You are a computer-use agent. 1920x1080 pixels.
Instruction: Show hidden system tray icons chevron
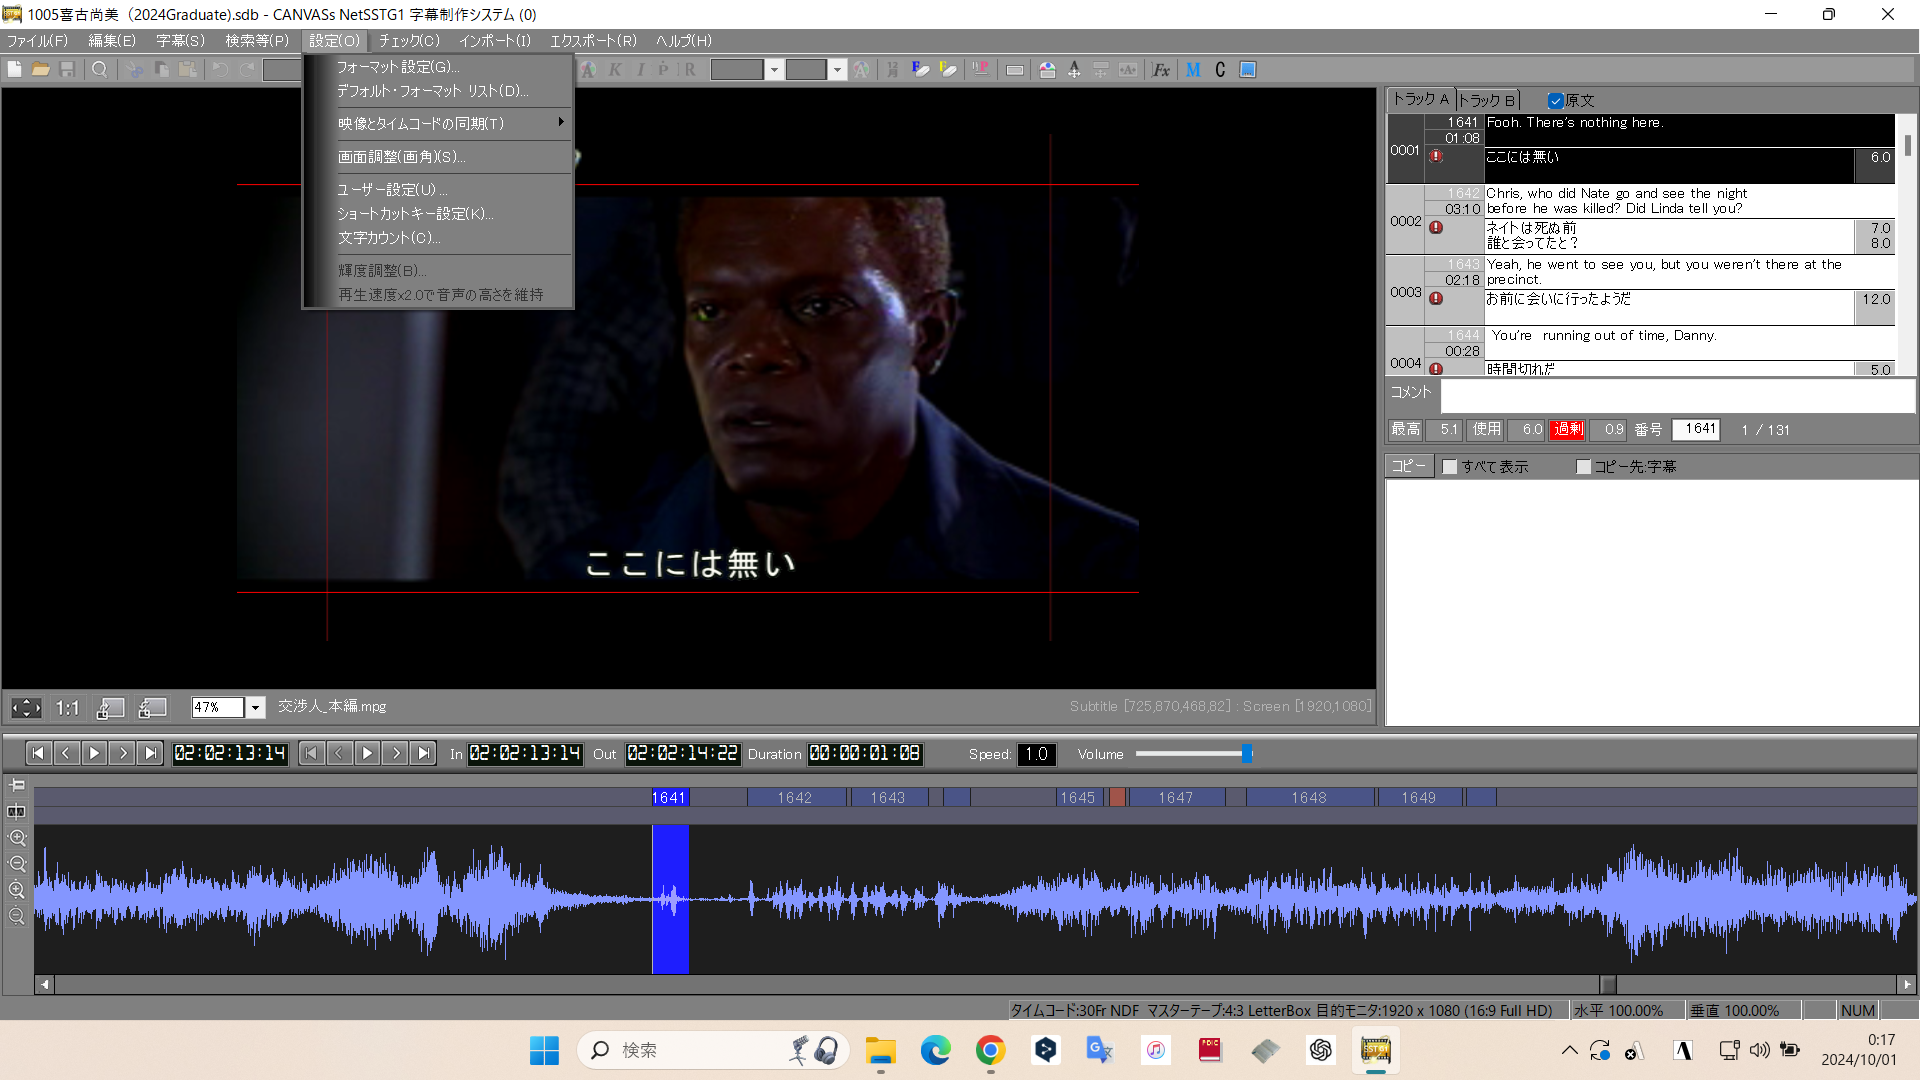coord(1569,1050)
